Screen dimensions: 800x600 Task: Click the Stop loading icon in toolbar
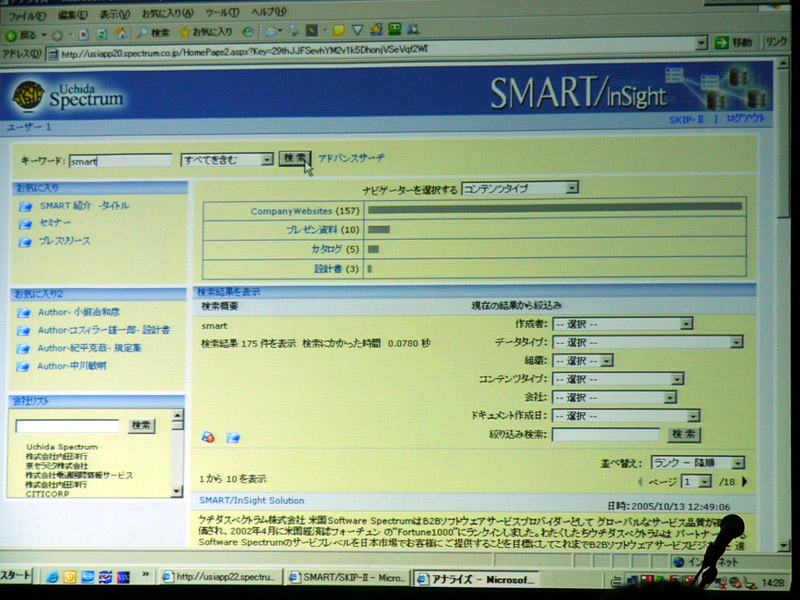(x=84, y=35)
